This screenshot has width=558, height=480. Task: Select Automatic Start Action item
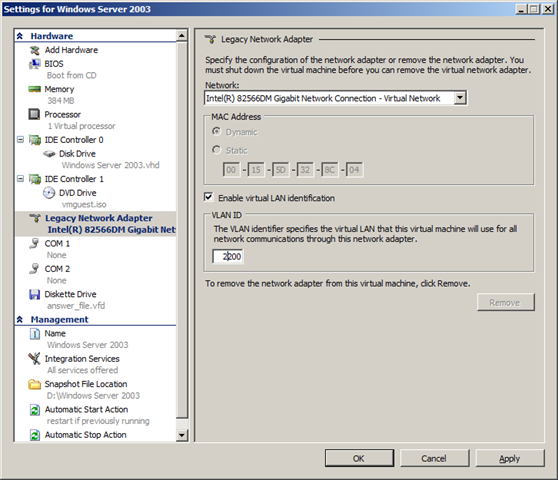point(86,410)
